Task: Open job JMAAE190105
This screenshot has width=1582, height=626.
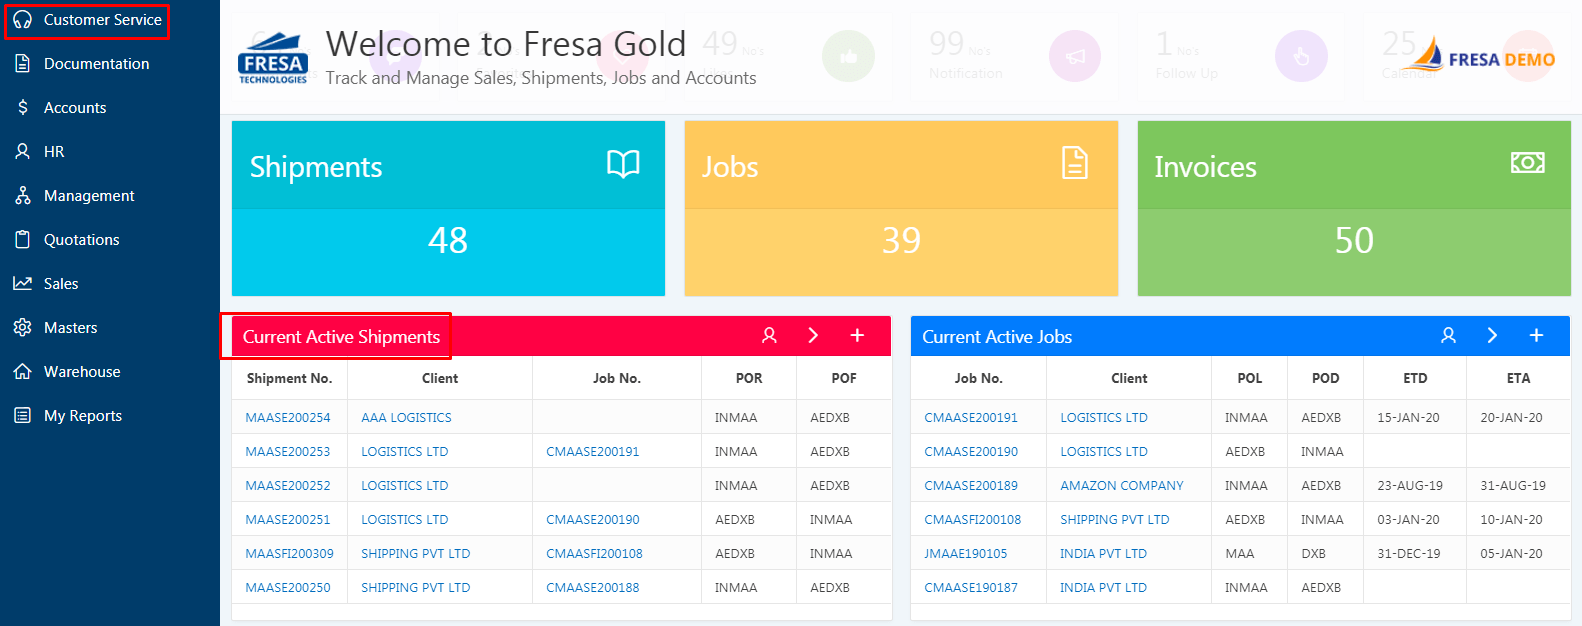Action: [x=966, y=553]
